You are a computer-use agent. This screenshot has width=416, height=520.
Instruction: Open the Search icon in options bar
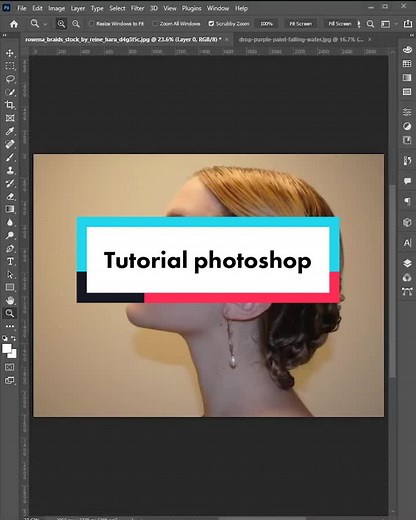click(370, 24)
